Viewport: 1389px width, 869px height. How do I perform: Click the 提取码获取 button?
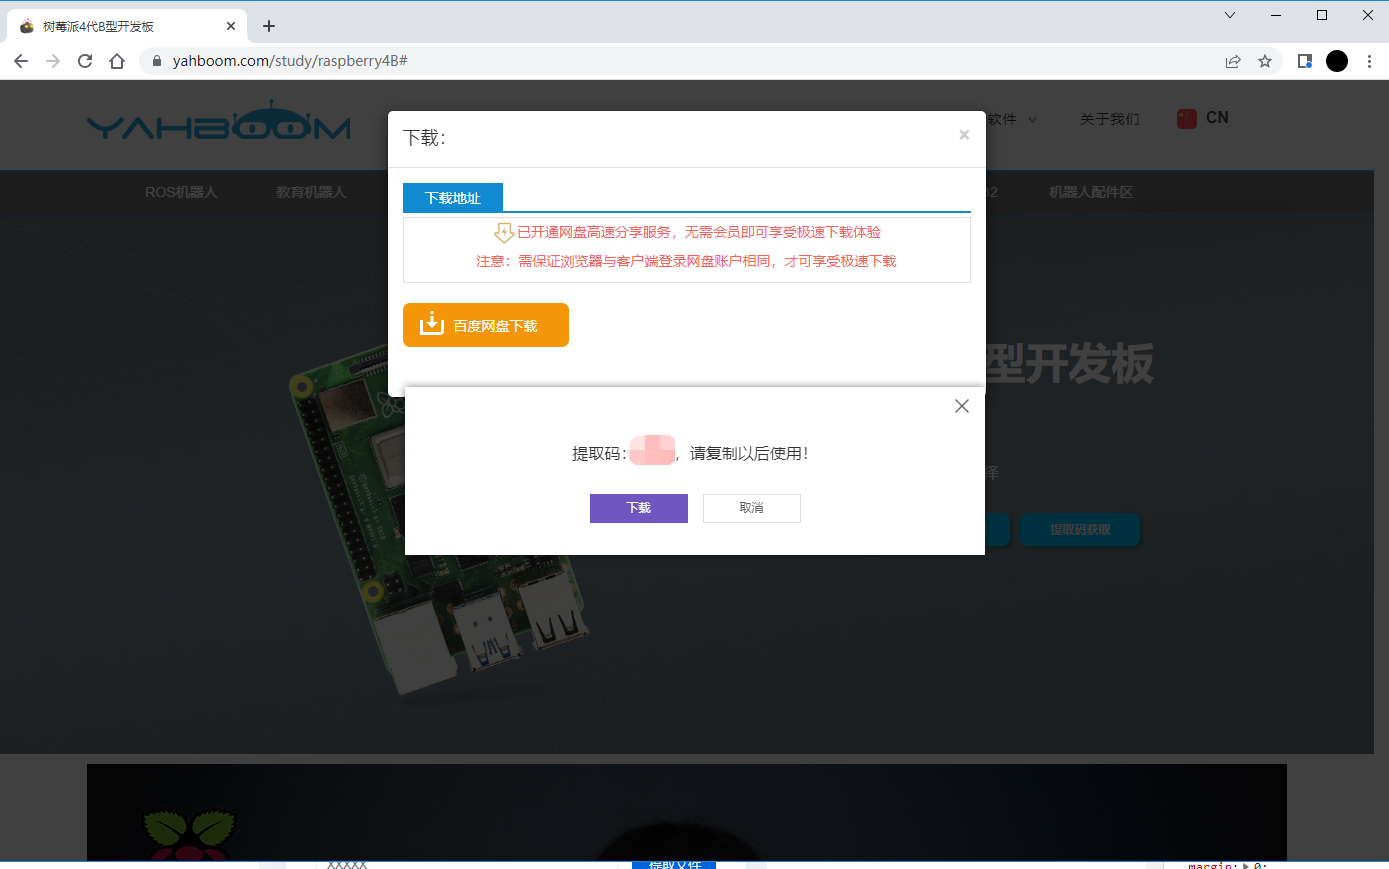click(x=1080, y=530)
